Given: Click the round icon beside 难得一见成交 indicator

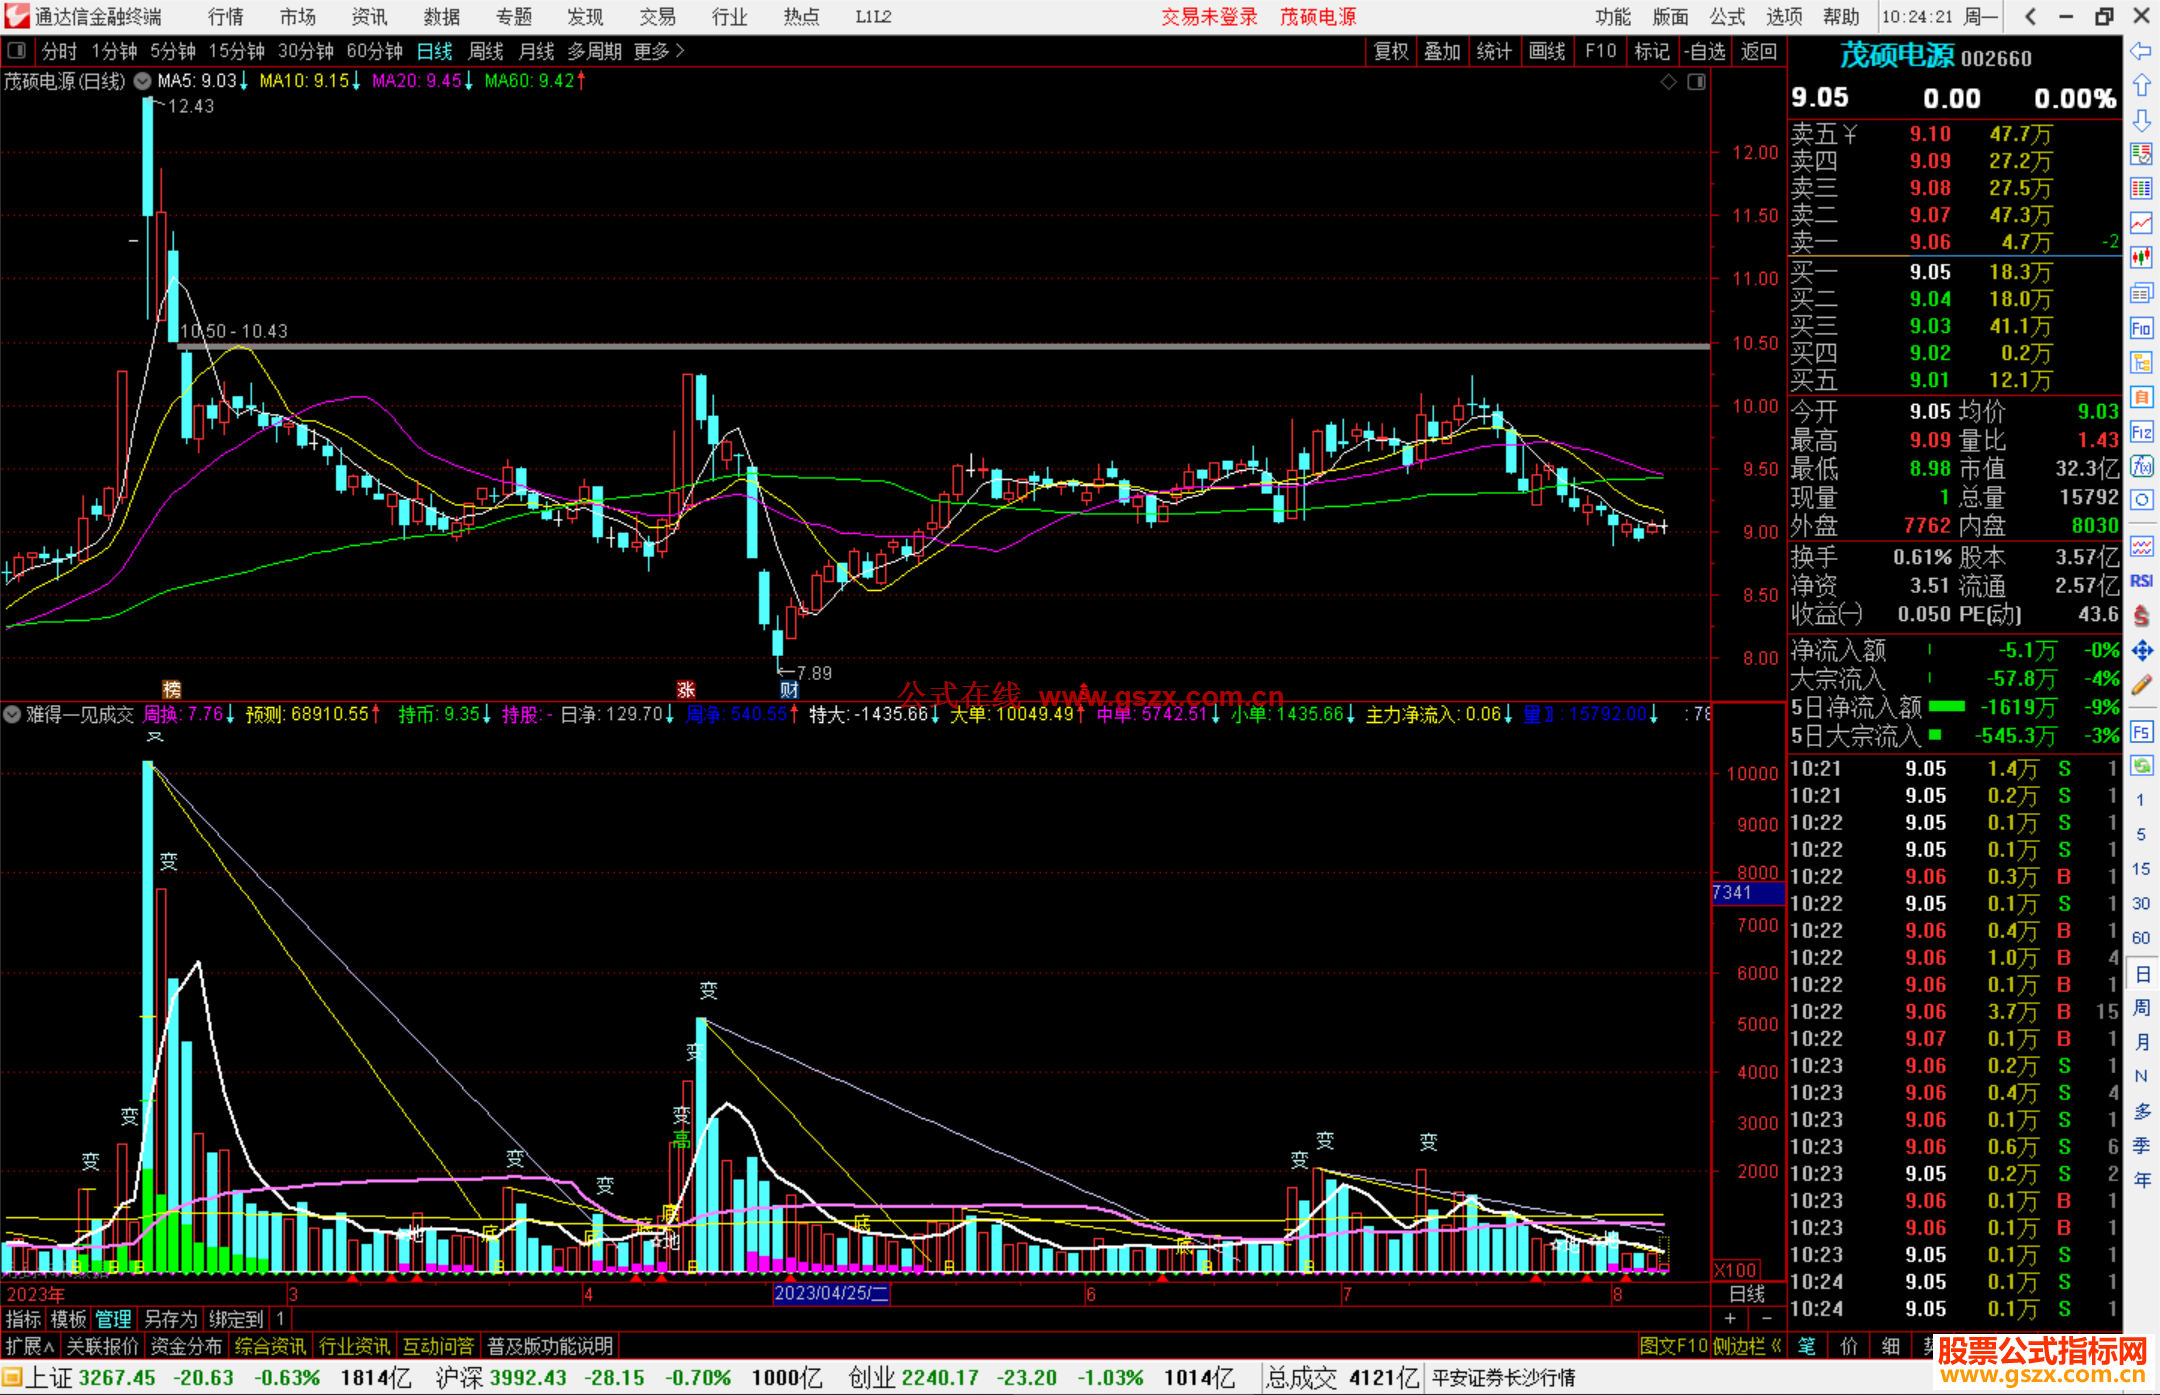Looking at the screenshot, I should (12, 714).
